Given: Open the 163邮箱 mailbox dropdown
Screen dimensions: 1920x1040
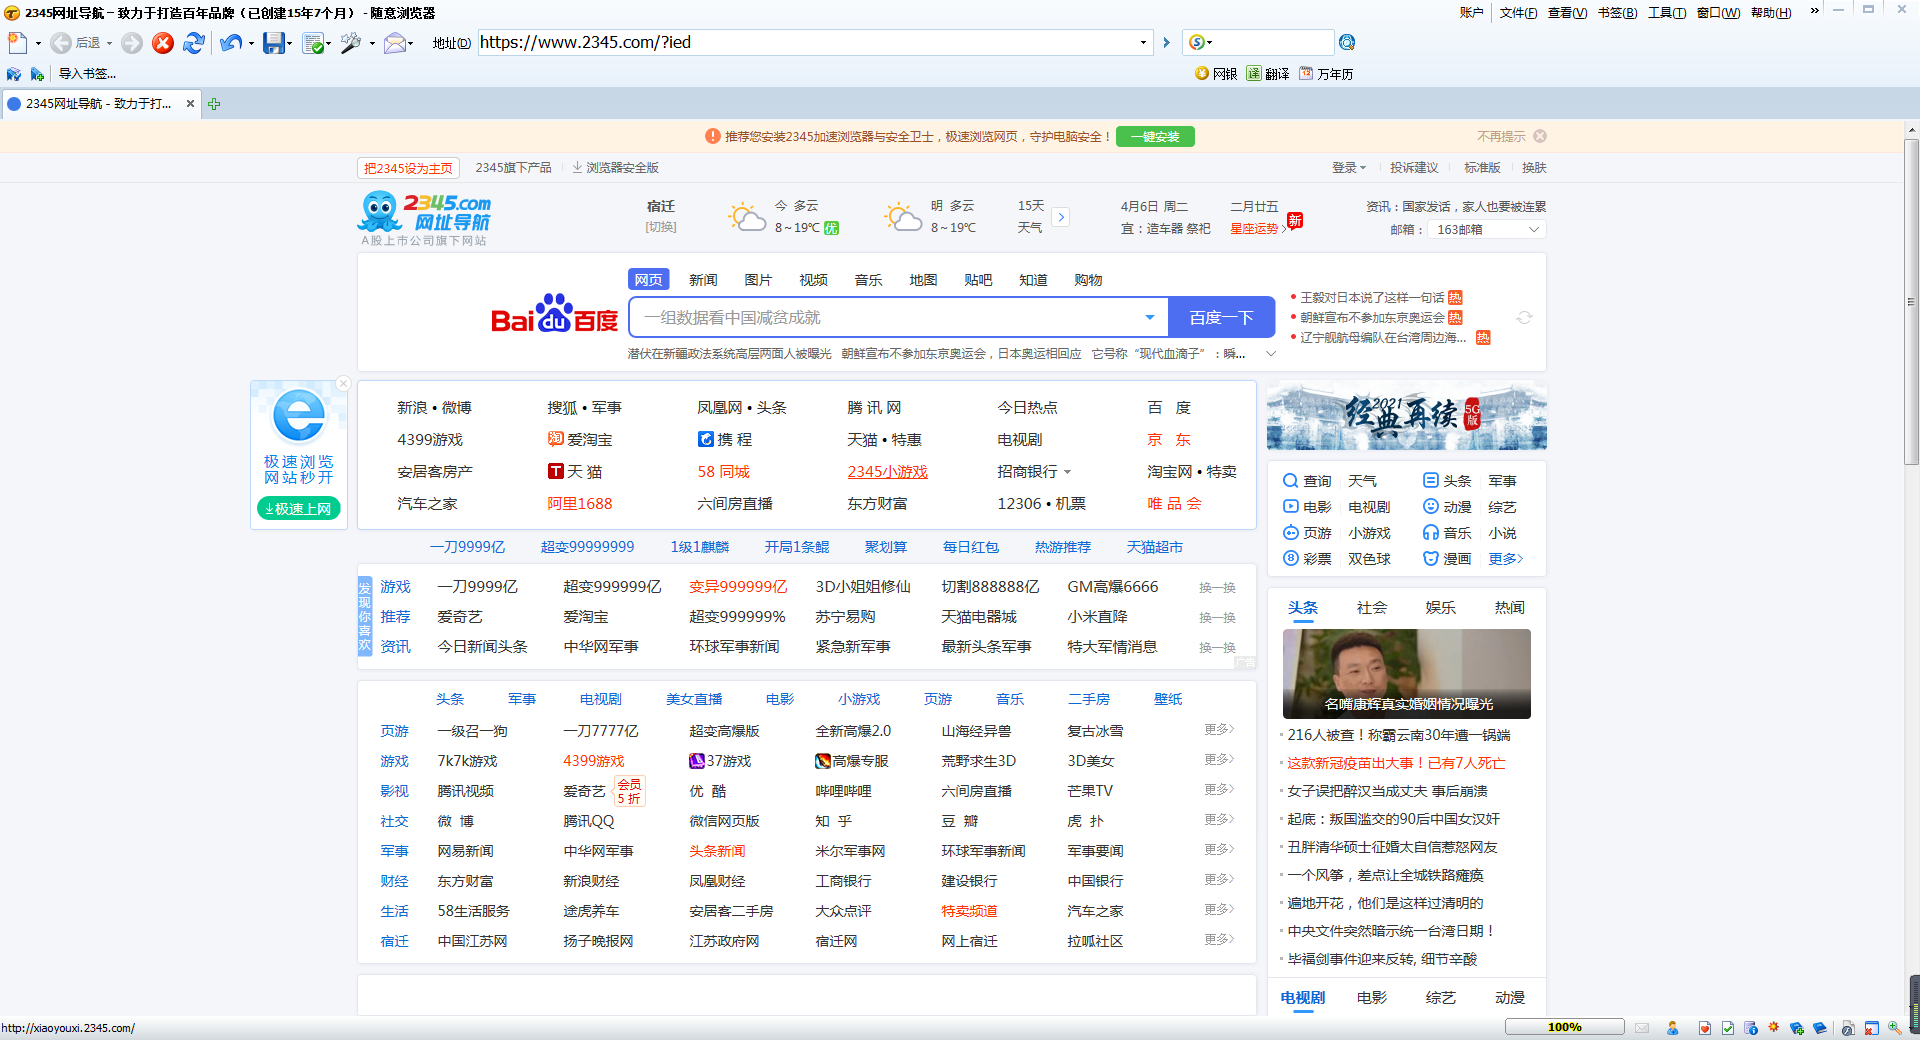Looking at the screenshot, I should coord(1534,230).
